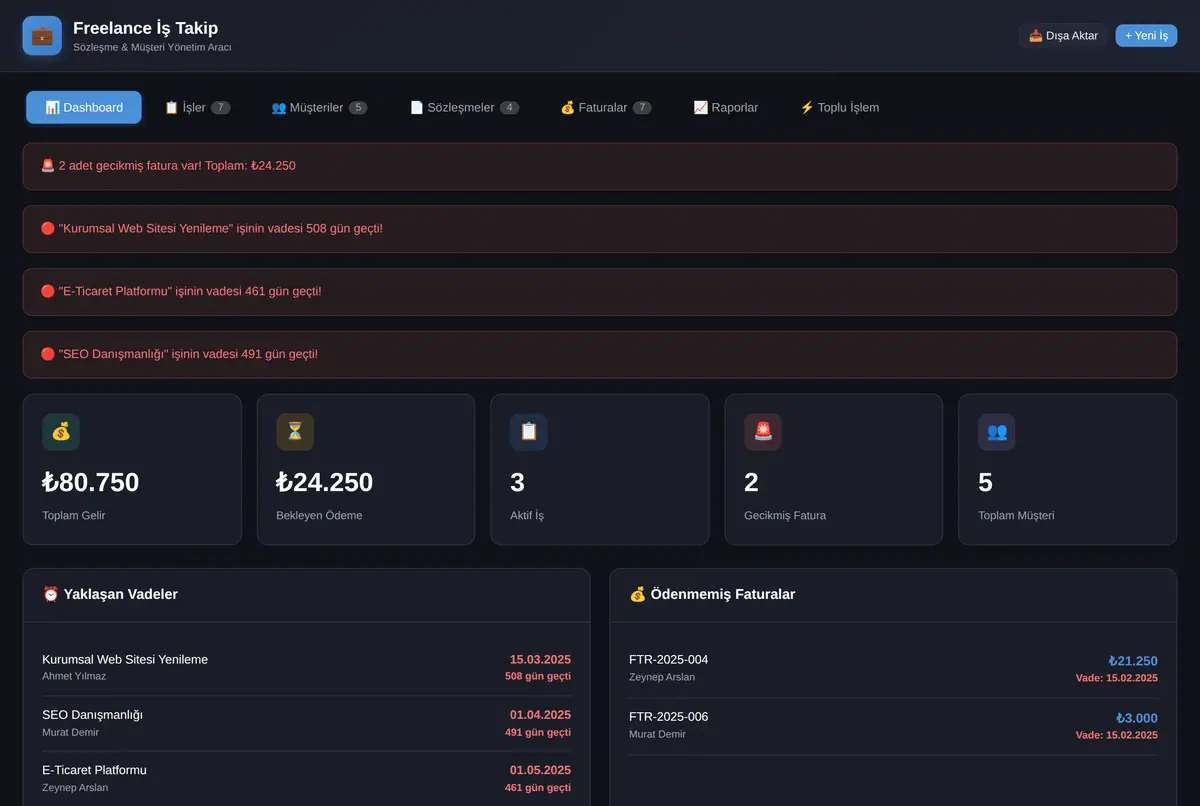This screenshot has width=1200, height=806.
Task: Select E-Ticaret Platformu in Yaklaşan Vadeler list
Action: (x=95, y=770)
